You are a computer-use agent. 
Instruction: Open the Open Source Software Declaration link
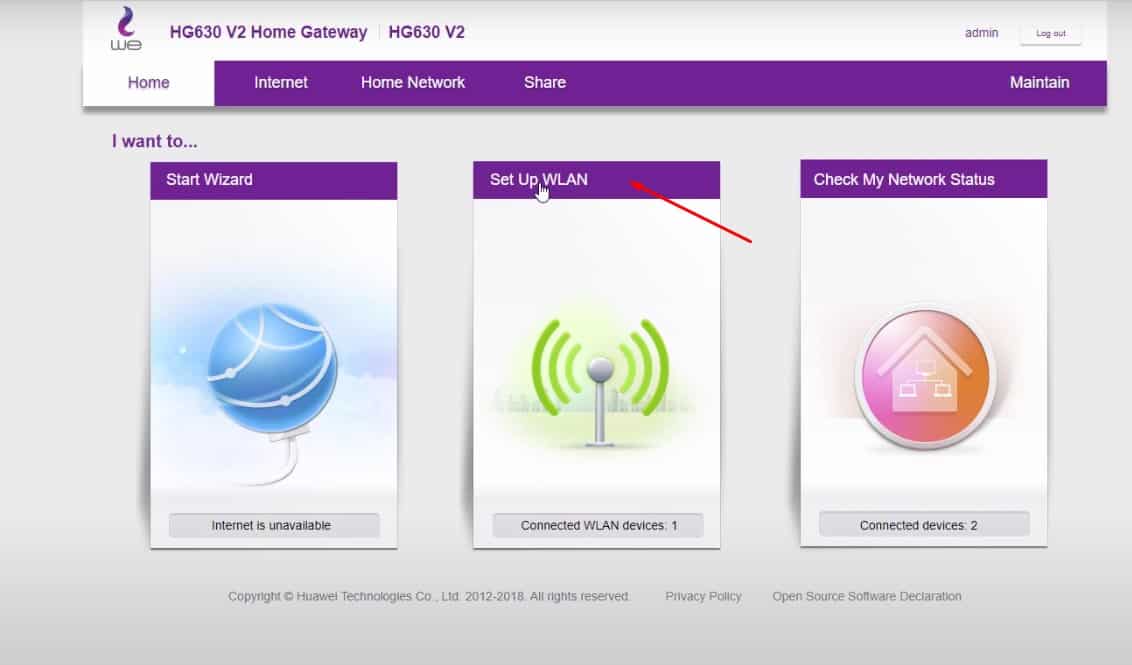[867, 596]
